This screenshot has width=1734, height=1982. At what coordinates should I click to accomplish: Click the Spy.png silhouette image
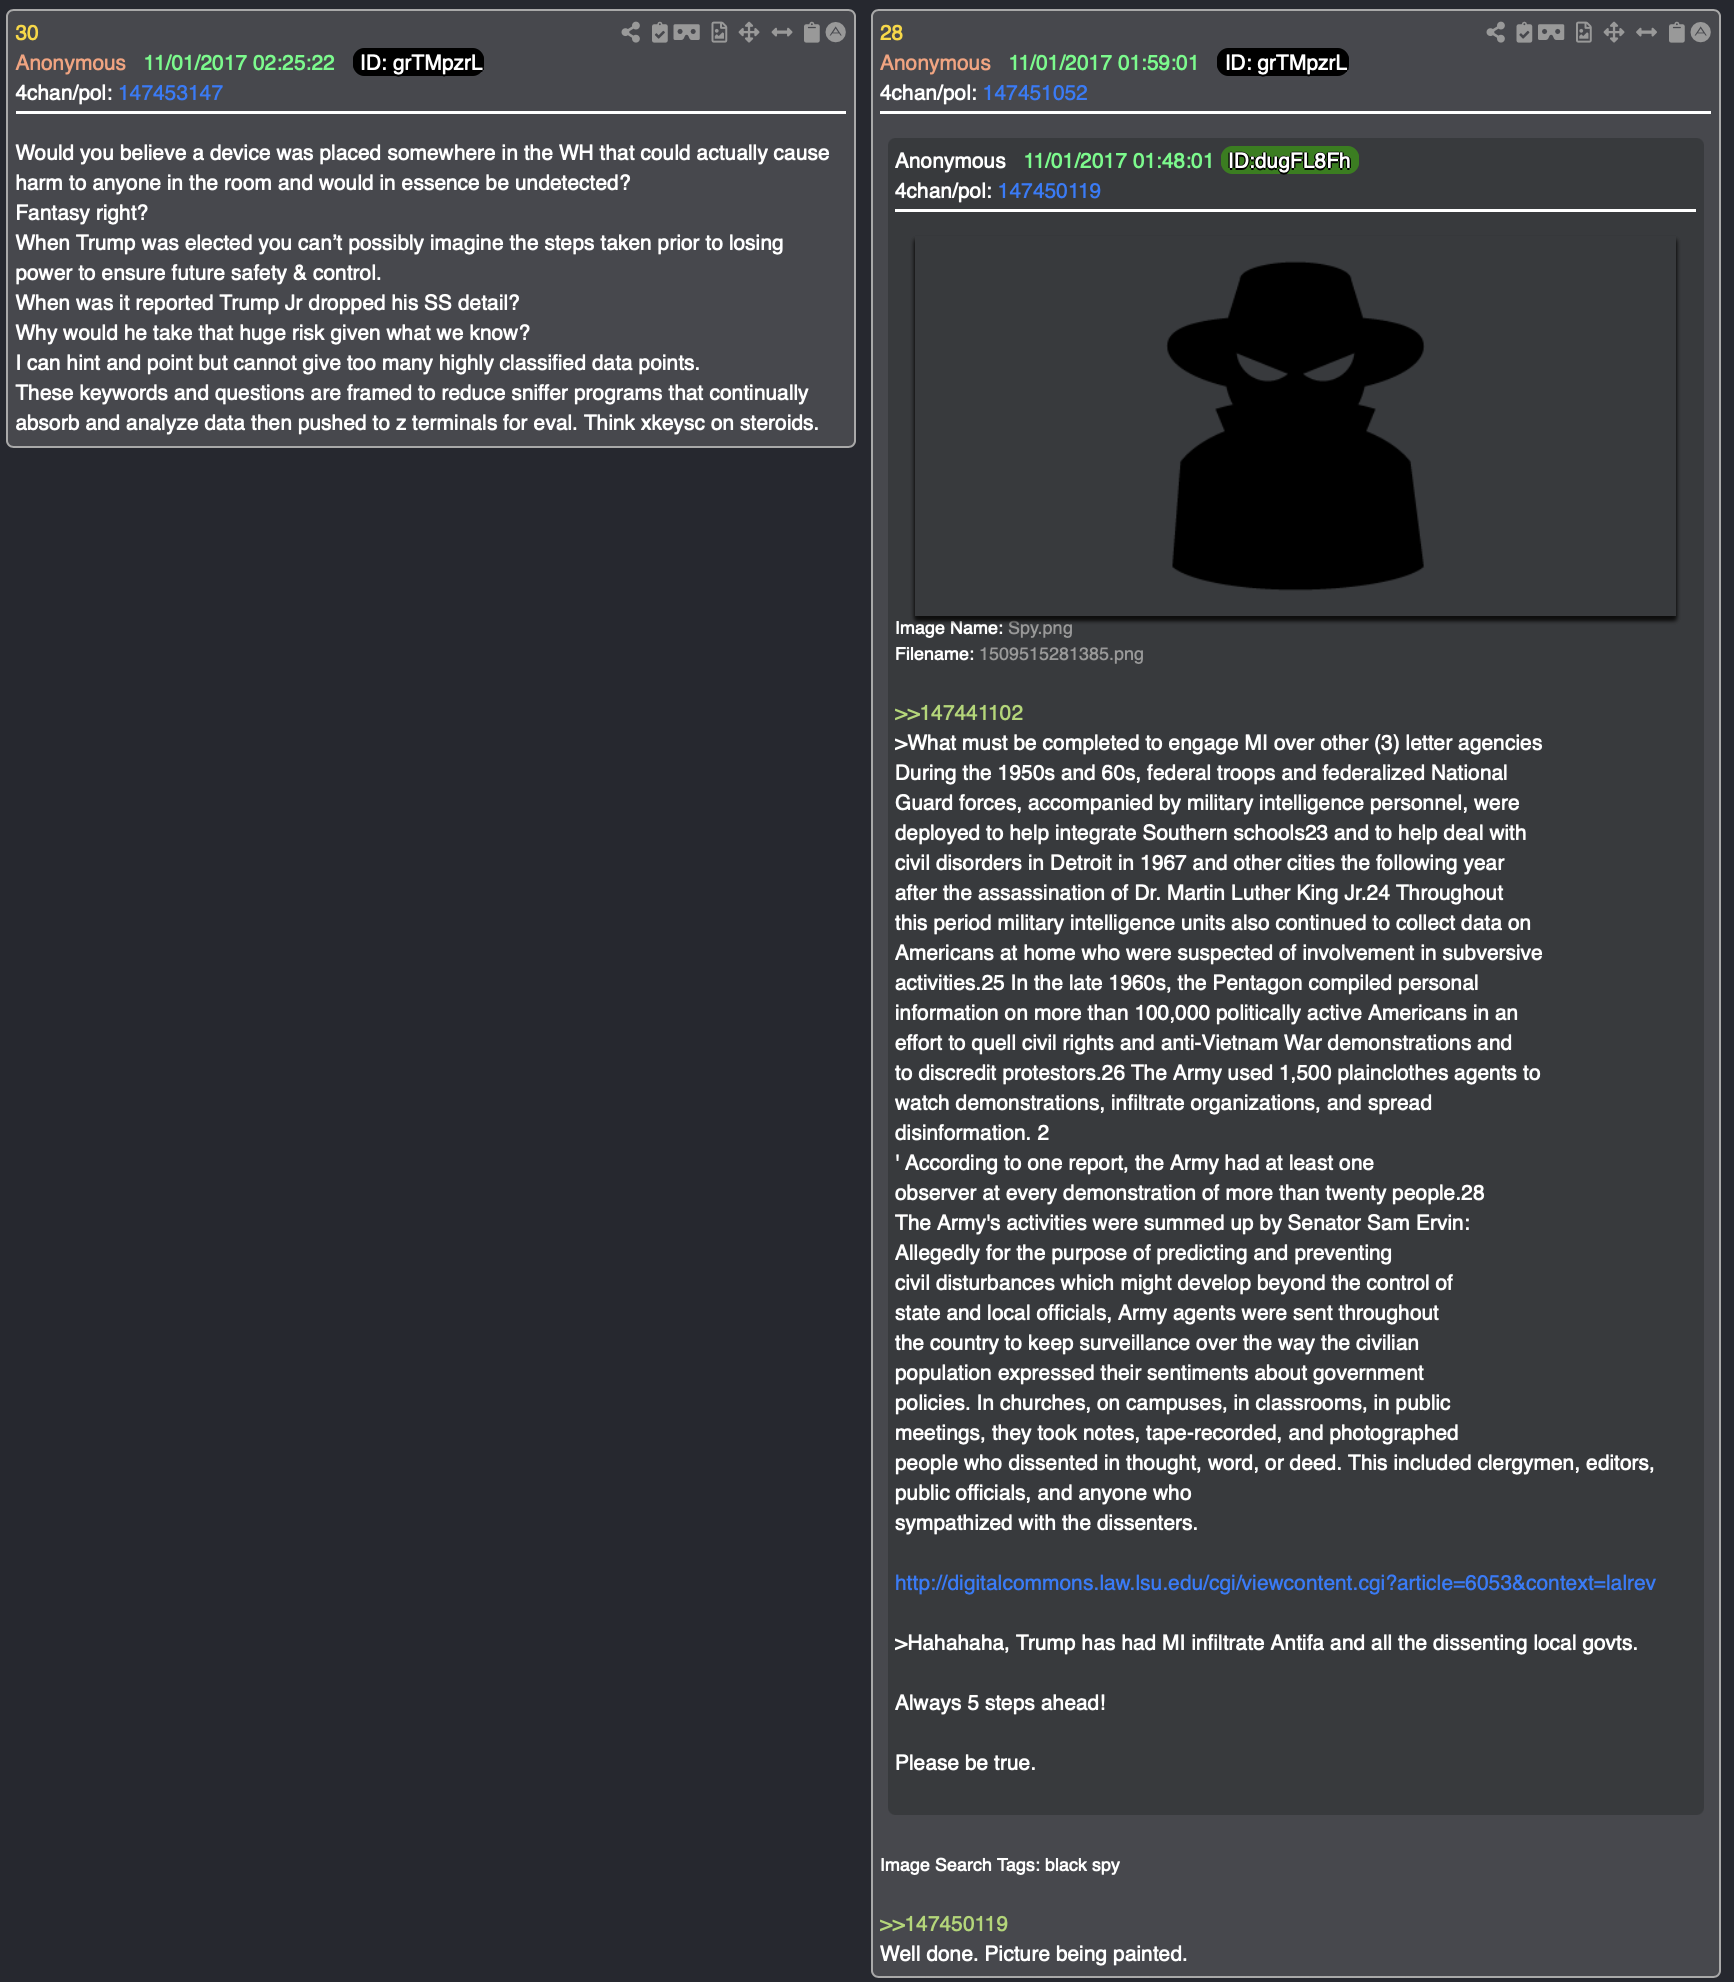pyautogui.click(x=1295, y=427)
